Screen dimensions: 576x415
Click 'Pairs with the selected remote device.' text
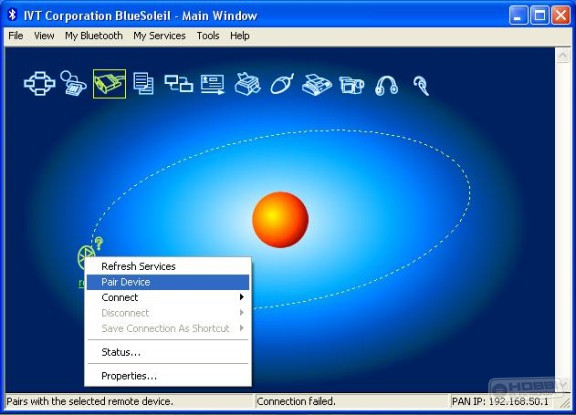click(90, 401)
